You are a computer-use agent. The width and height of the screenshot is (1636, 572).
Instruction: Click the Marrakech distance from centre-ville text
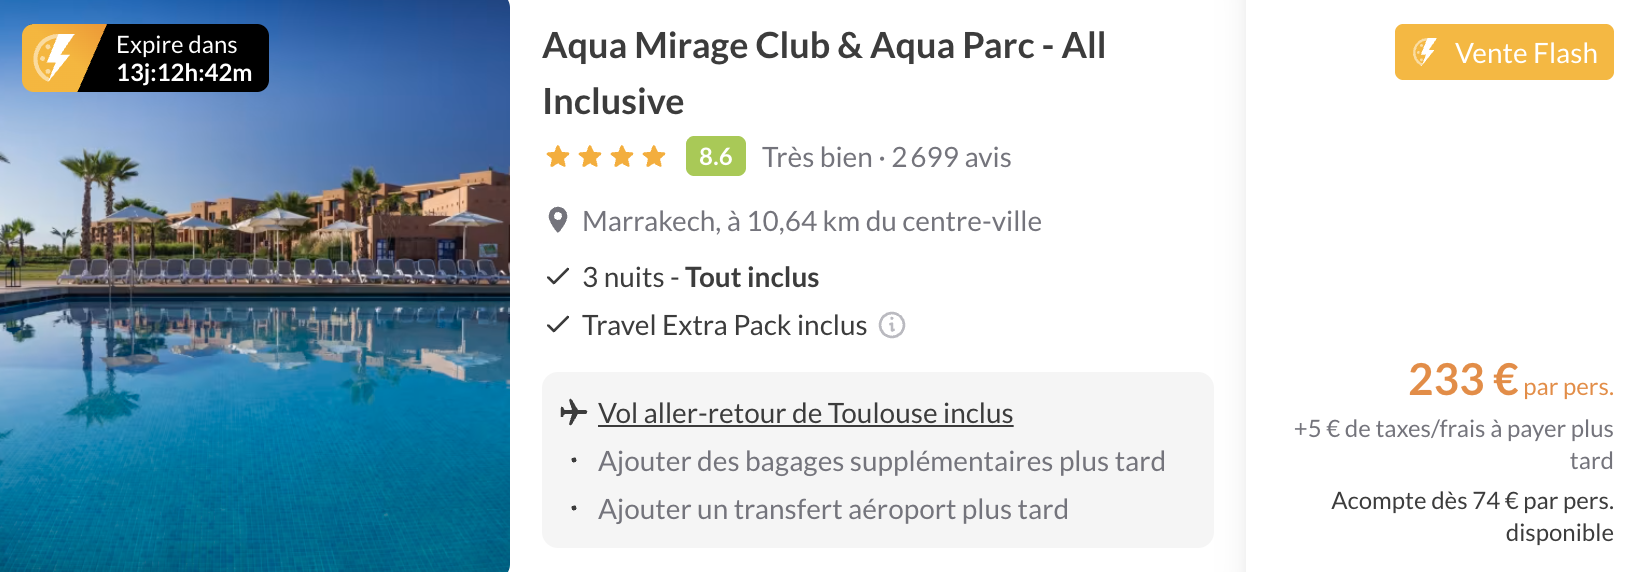click(x=811, y=221)
